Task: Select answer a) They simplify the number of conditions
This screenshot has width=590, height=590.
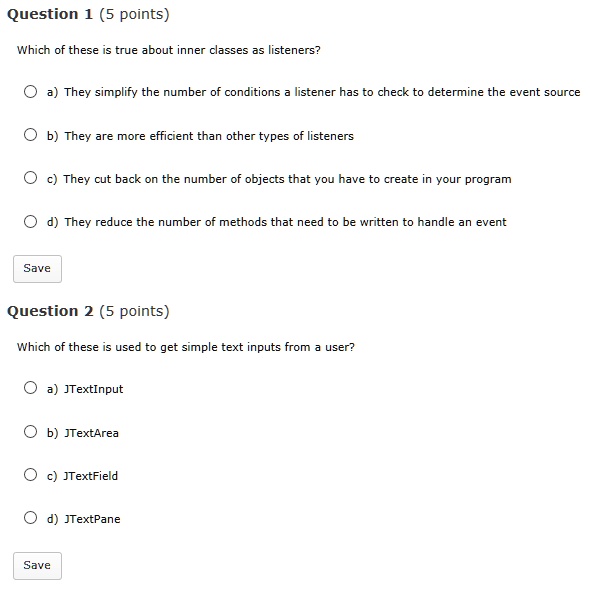Action: (x=30, y=91)
